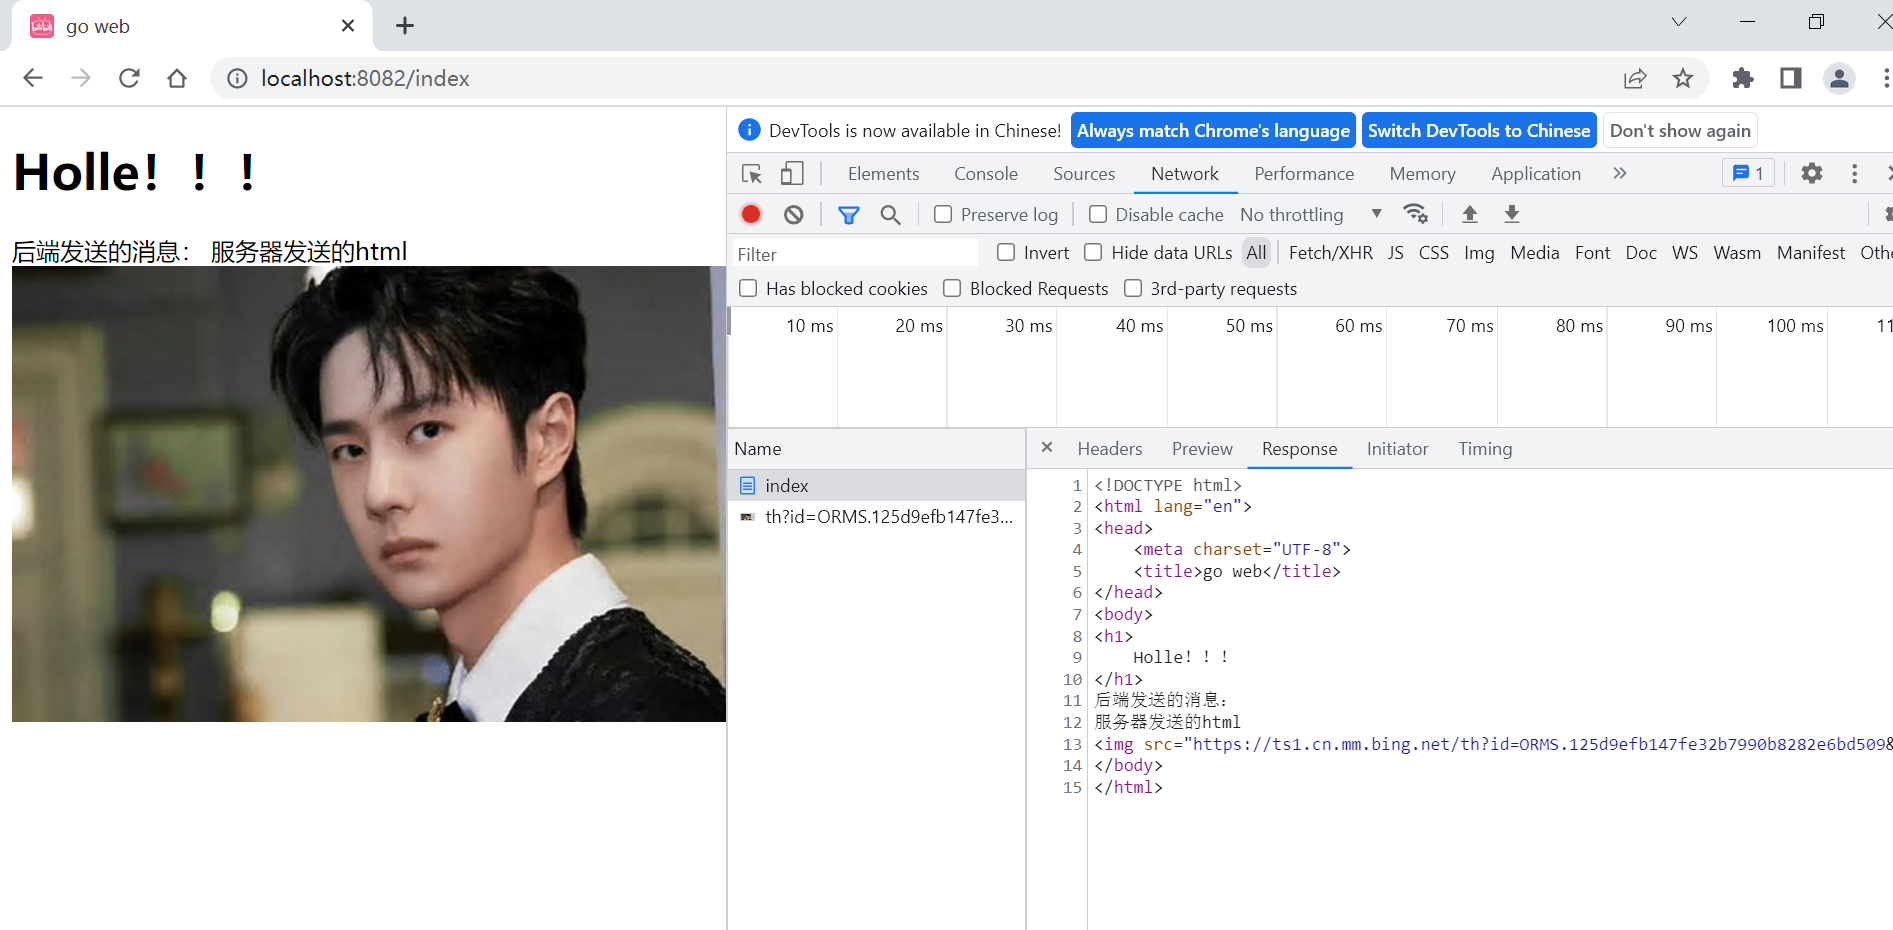Image resolution: width=1893 pixels, height=930 pixels.
Task: Click the address bar URL
Action: point(365,78)
